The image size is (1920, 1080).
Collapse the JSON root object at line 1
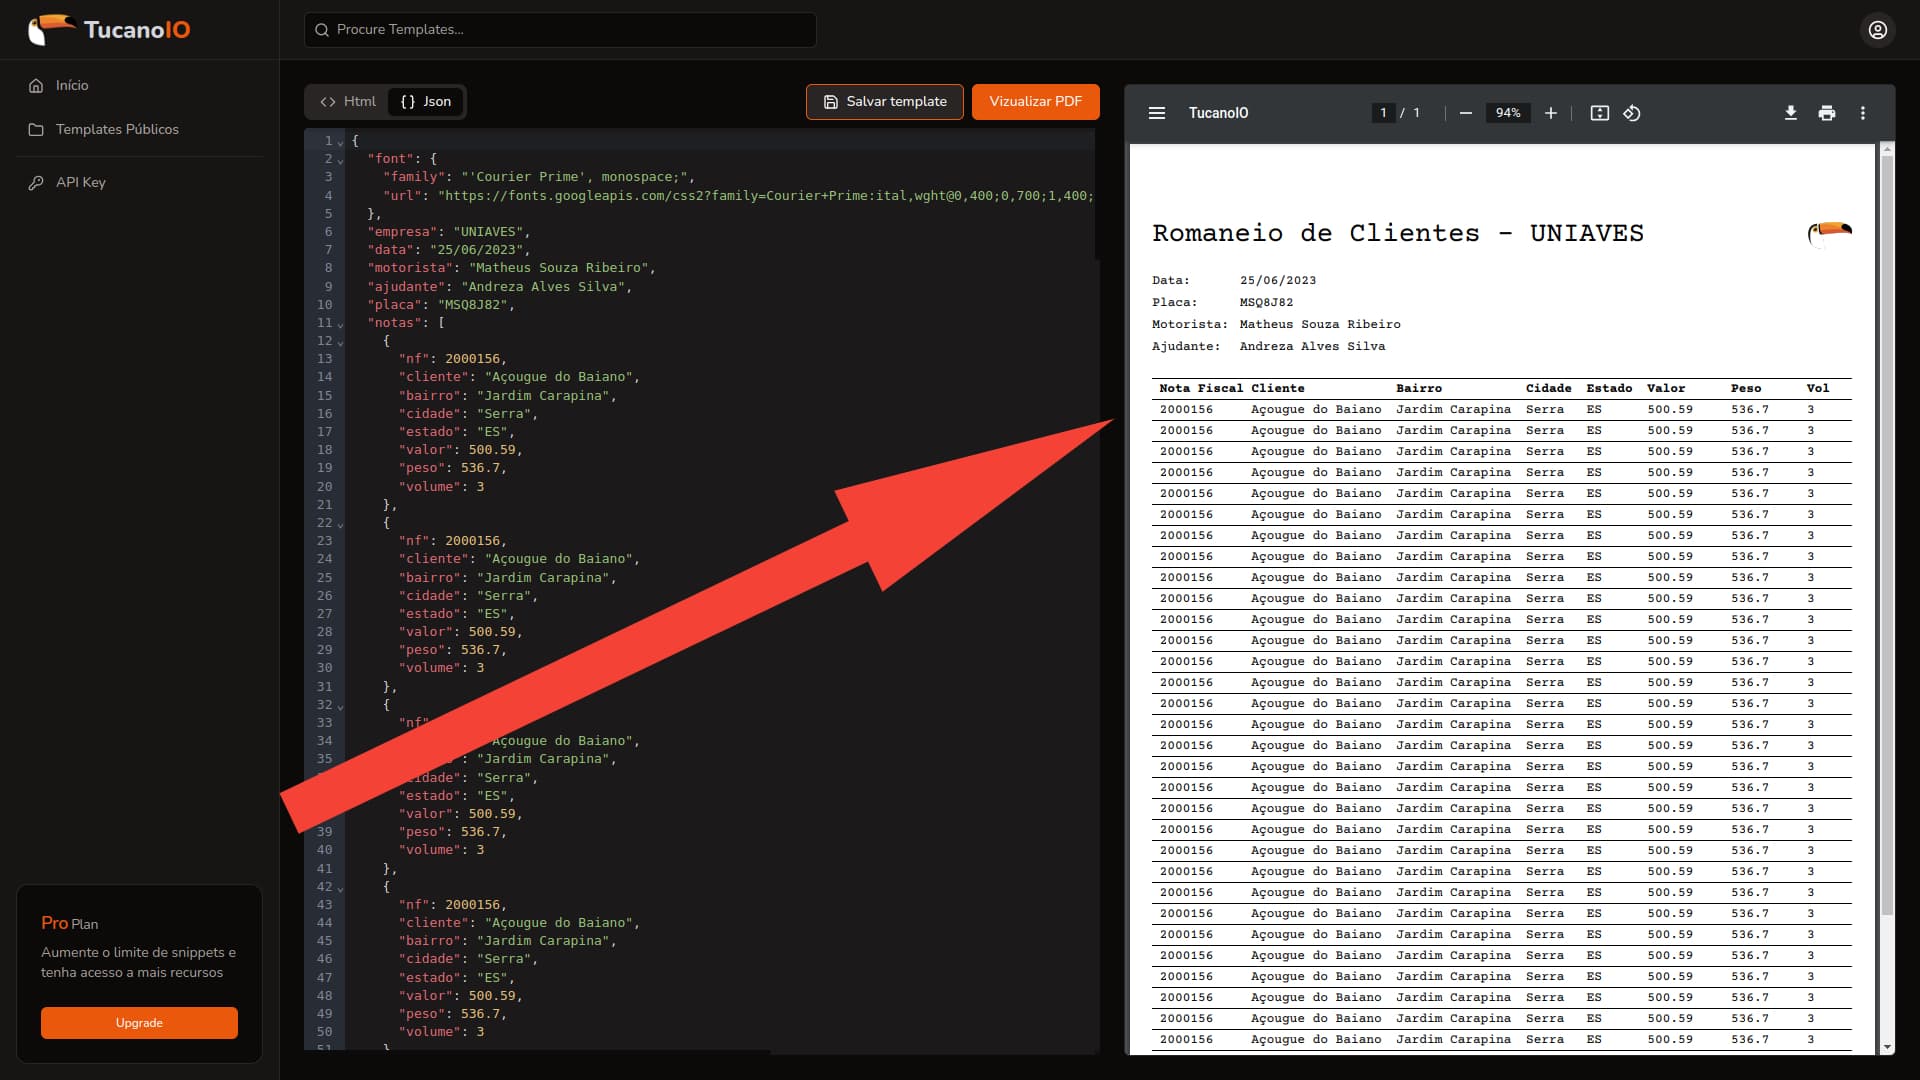tap(340, 142)
